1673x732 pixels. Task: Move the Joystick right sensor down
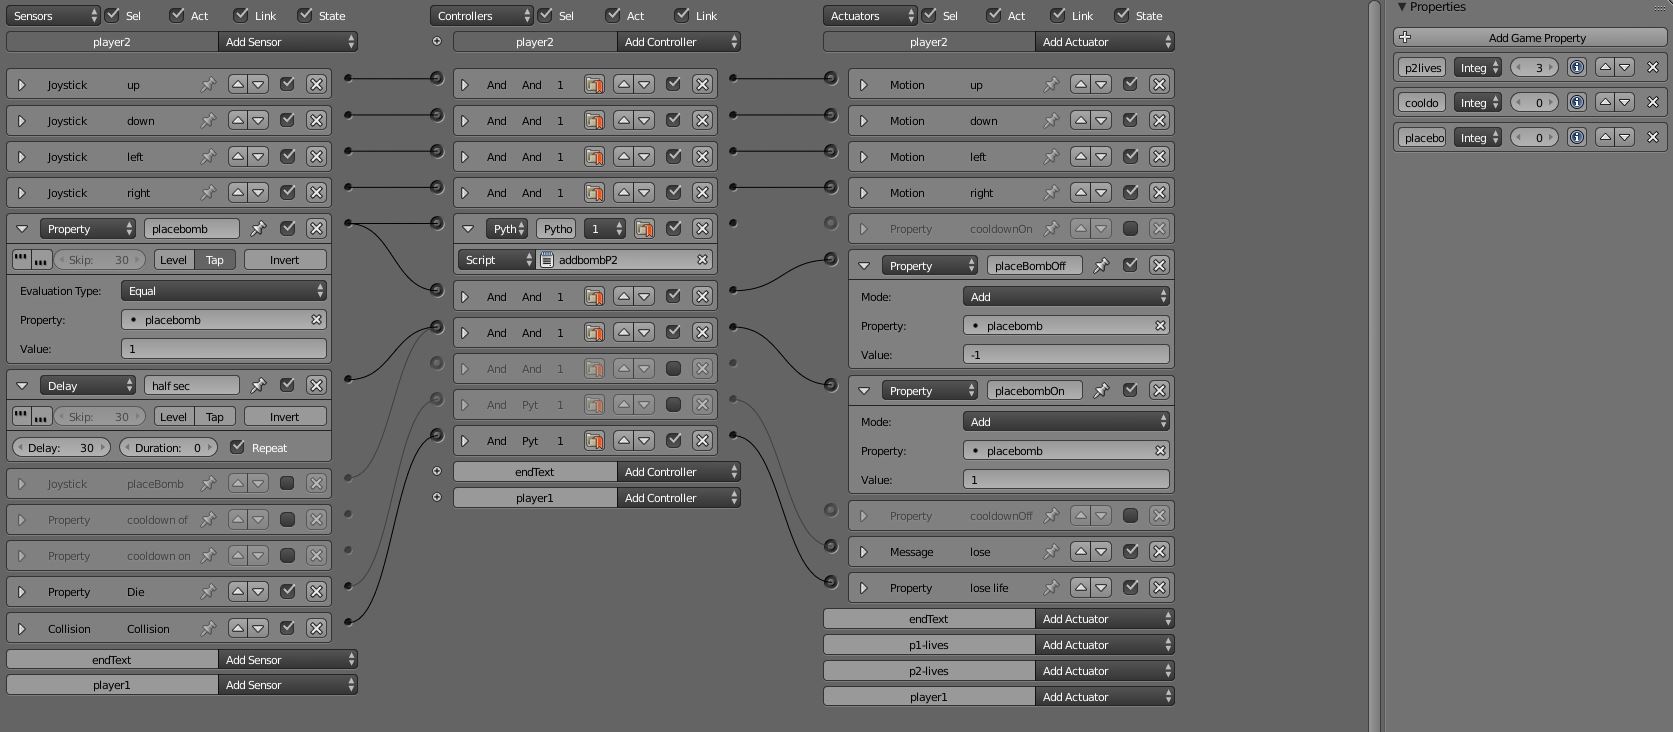coord(258,193)
